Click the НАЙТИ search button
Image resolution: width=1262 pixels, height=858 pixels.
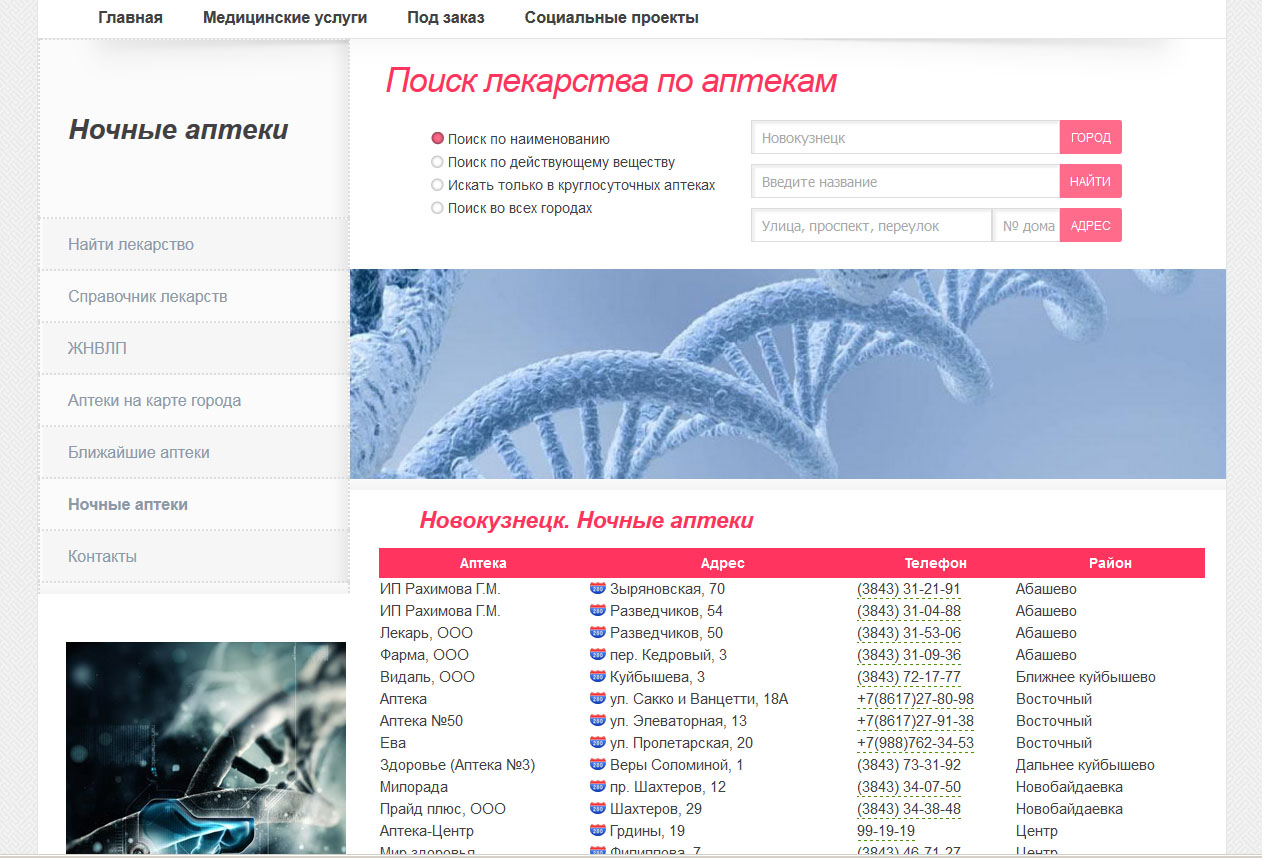1091,181
